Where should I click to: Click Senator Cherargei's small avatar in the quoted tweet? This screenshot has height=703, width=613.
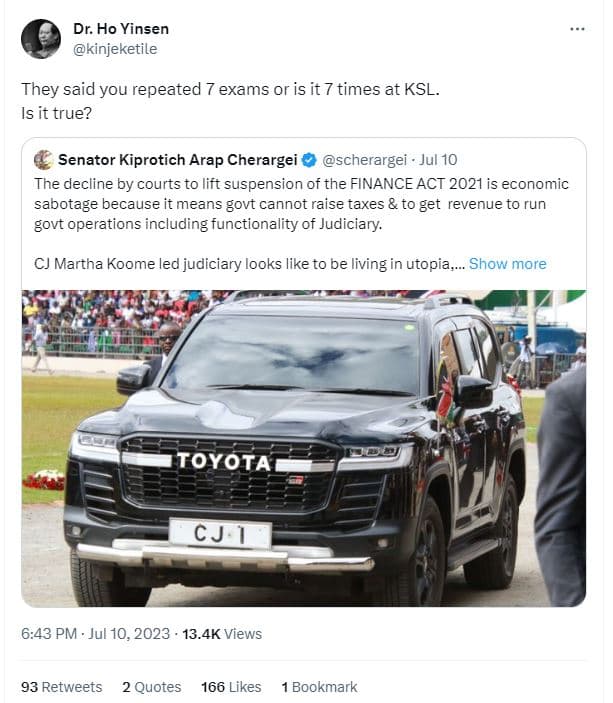43,160
